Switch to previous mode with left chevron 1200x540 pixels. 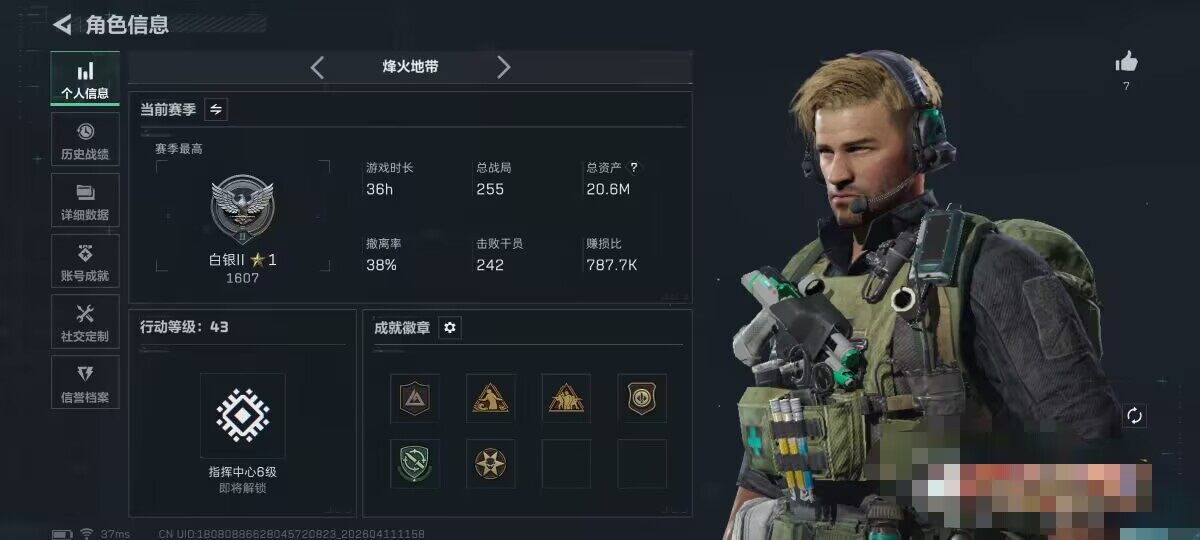coord(317,67)
